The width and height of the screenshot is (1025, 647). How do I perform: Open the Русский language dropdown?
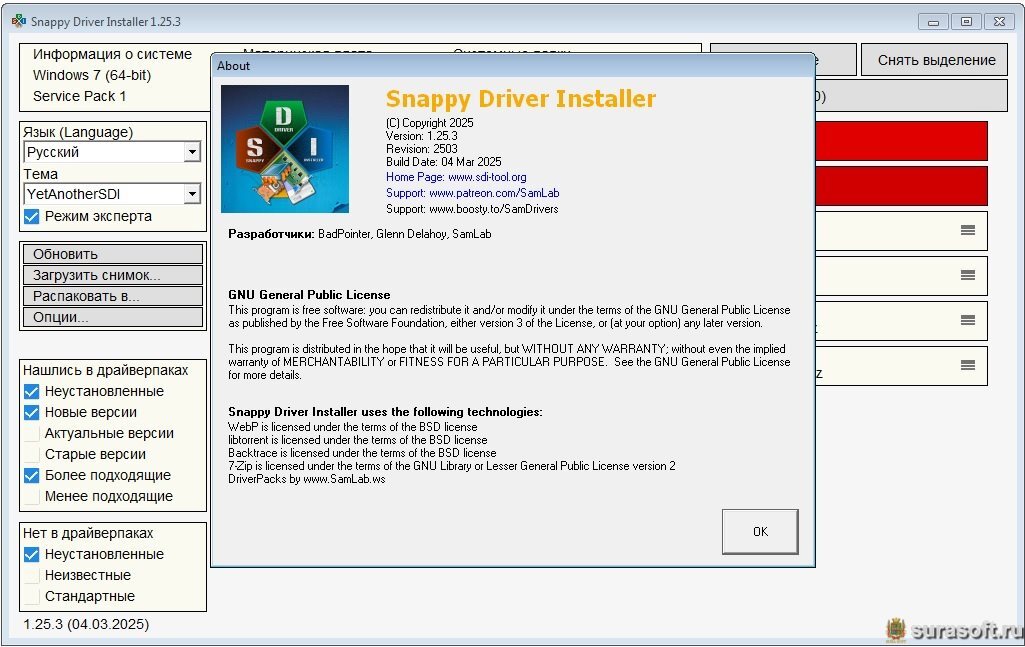click(112, 152)
